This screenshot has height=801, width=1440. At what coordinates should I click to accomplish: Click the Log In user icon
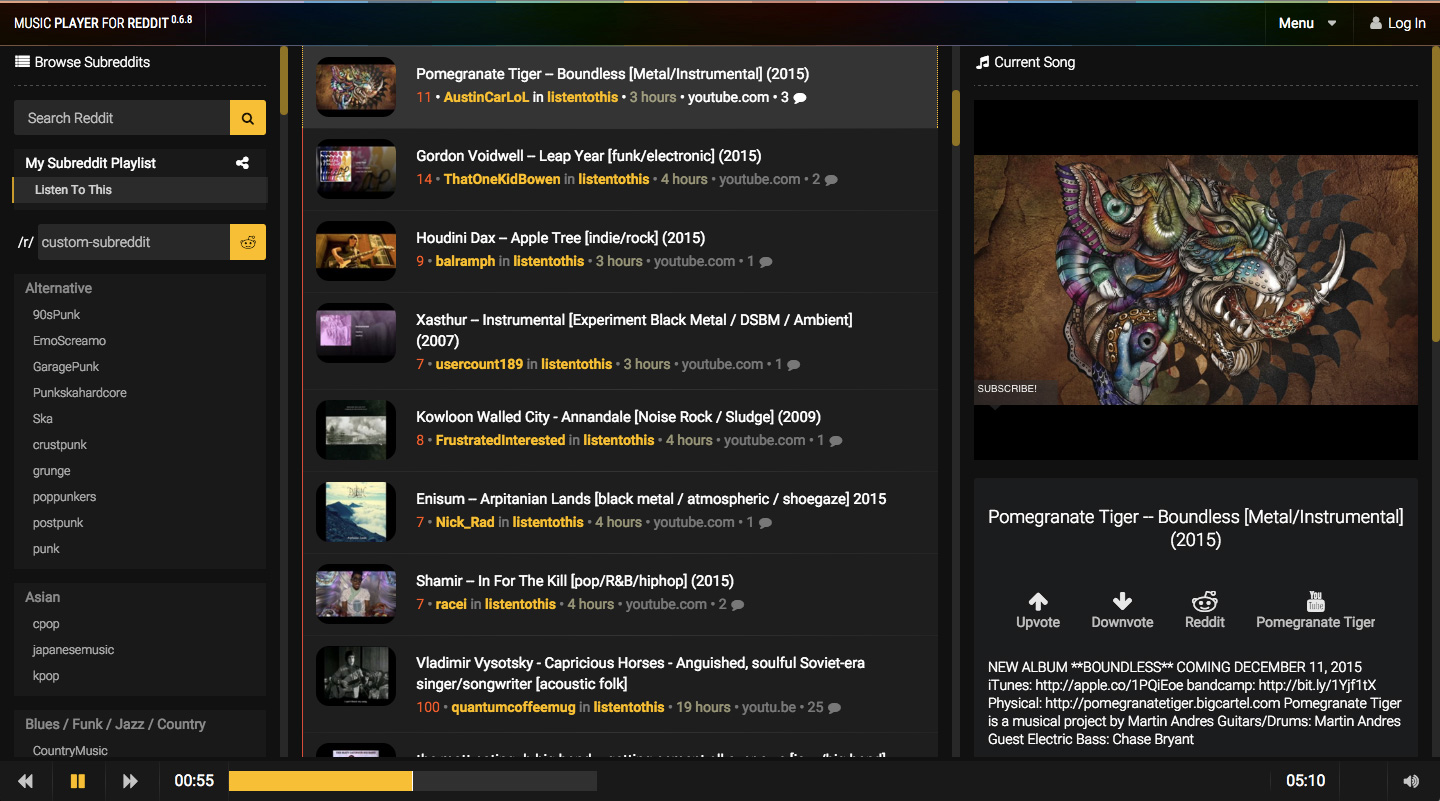tap(1376, 23)
